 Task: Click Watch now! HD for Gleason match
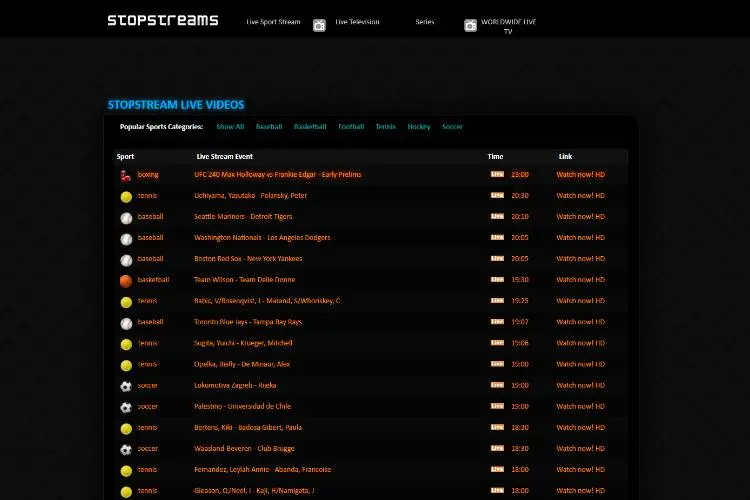pos(581,490)
